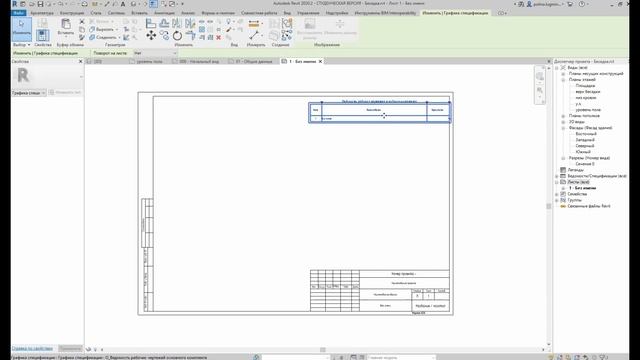Screen dimensions: 640x360
Task: Open the Join dropdown arrow in the Geometry panel
Action: 119,38
